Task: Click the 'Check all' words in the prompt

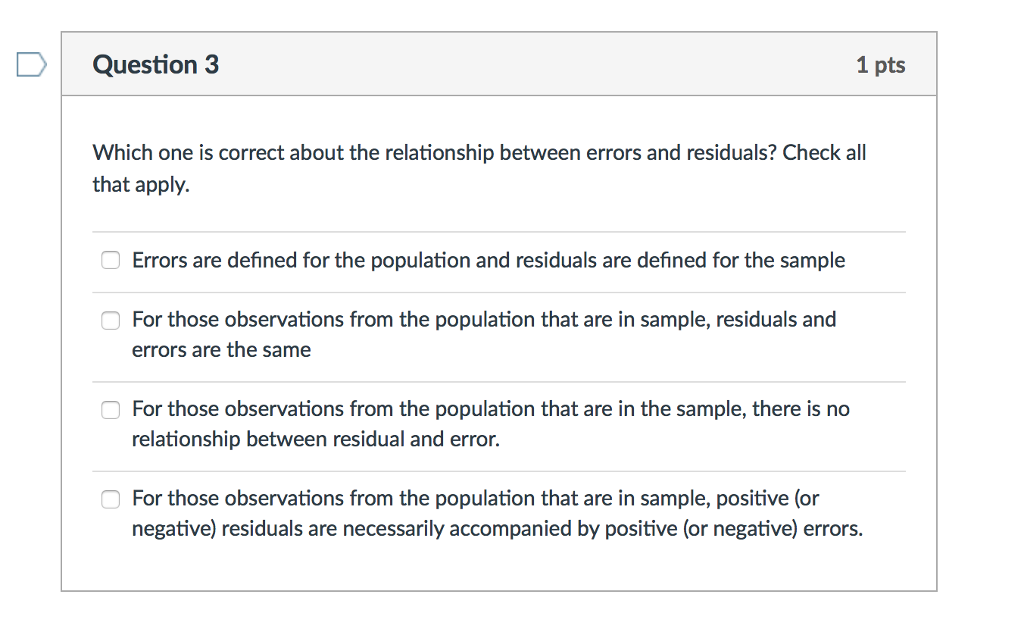Action: click(x=824, y=153)
